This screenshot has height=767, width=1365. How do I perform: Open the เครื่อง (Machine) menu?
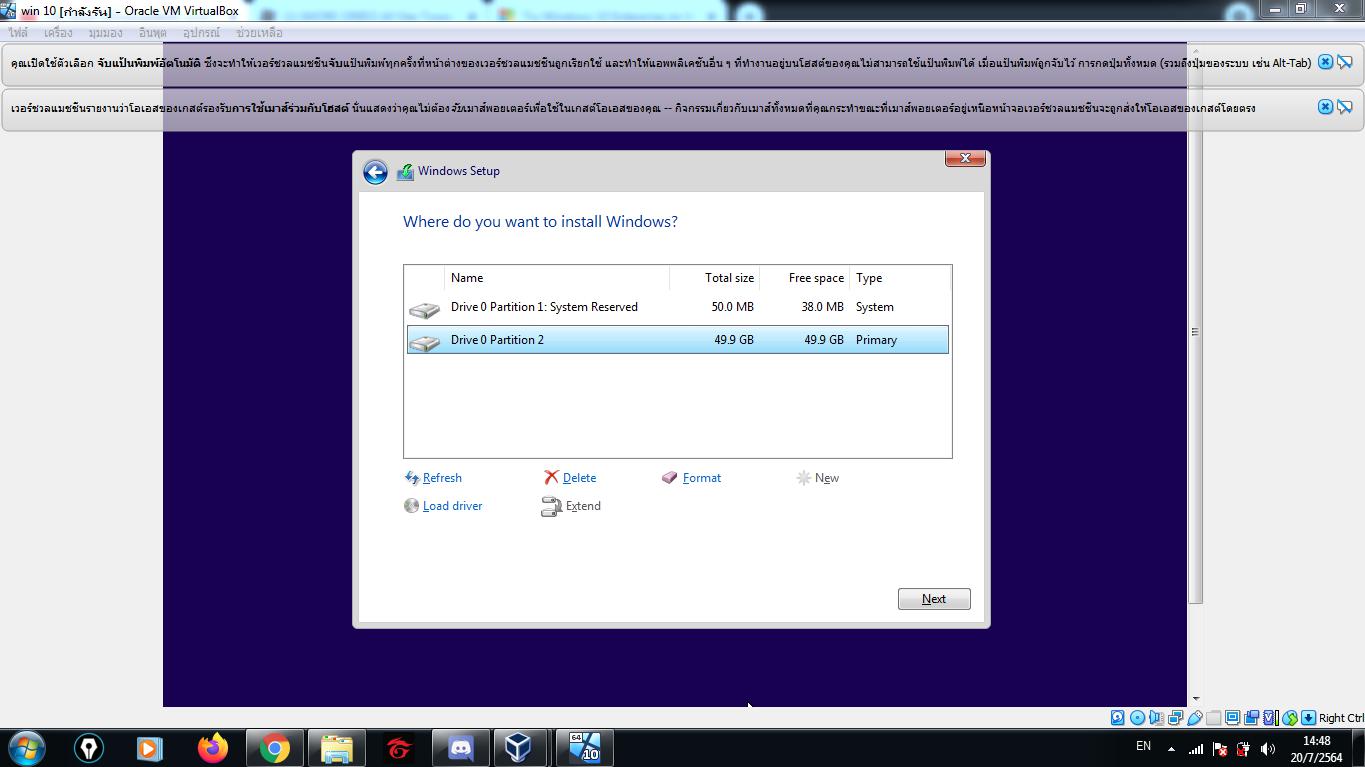58,33
